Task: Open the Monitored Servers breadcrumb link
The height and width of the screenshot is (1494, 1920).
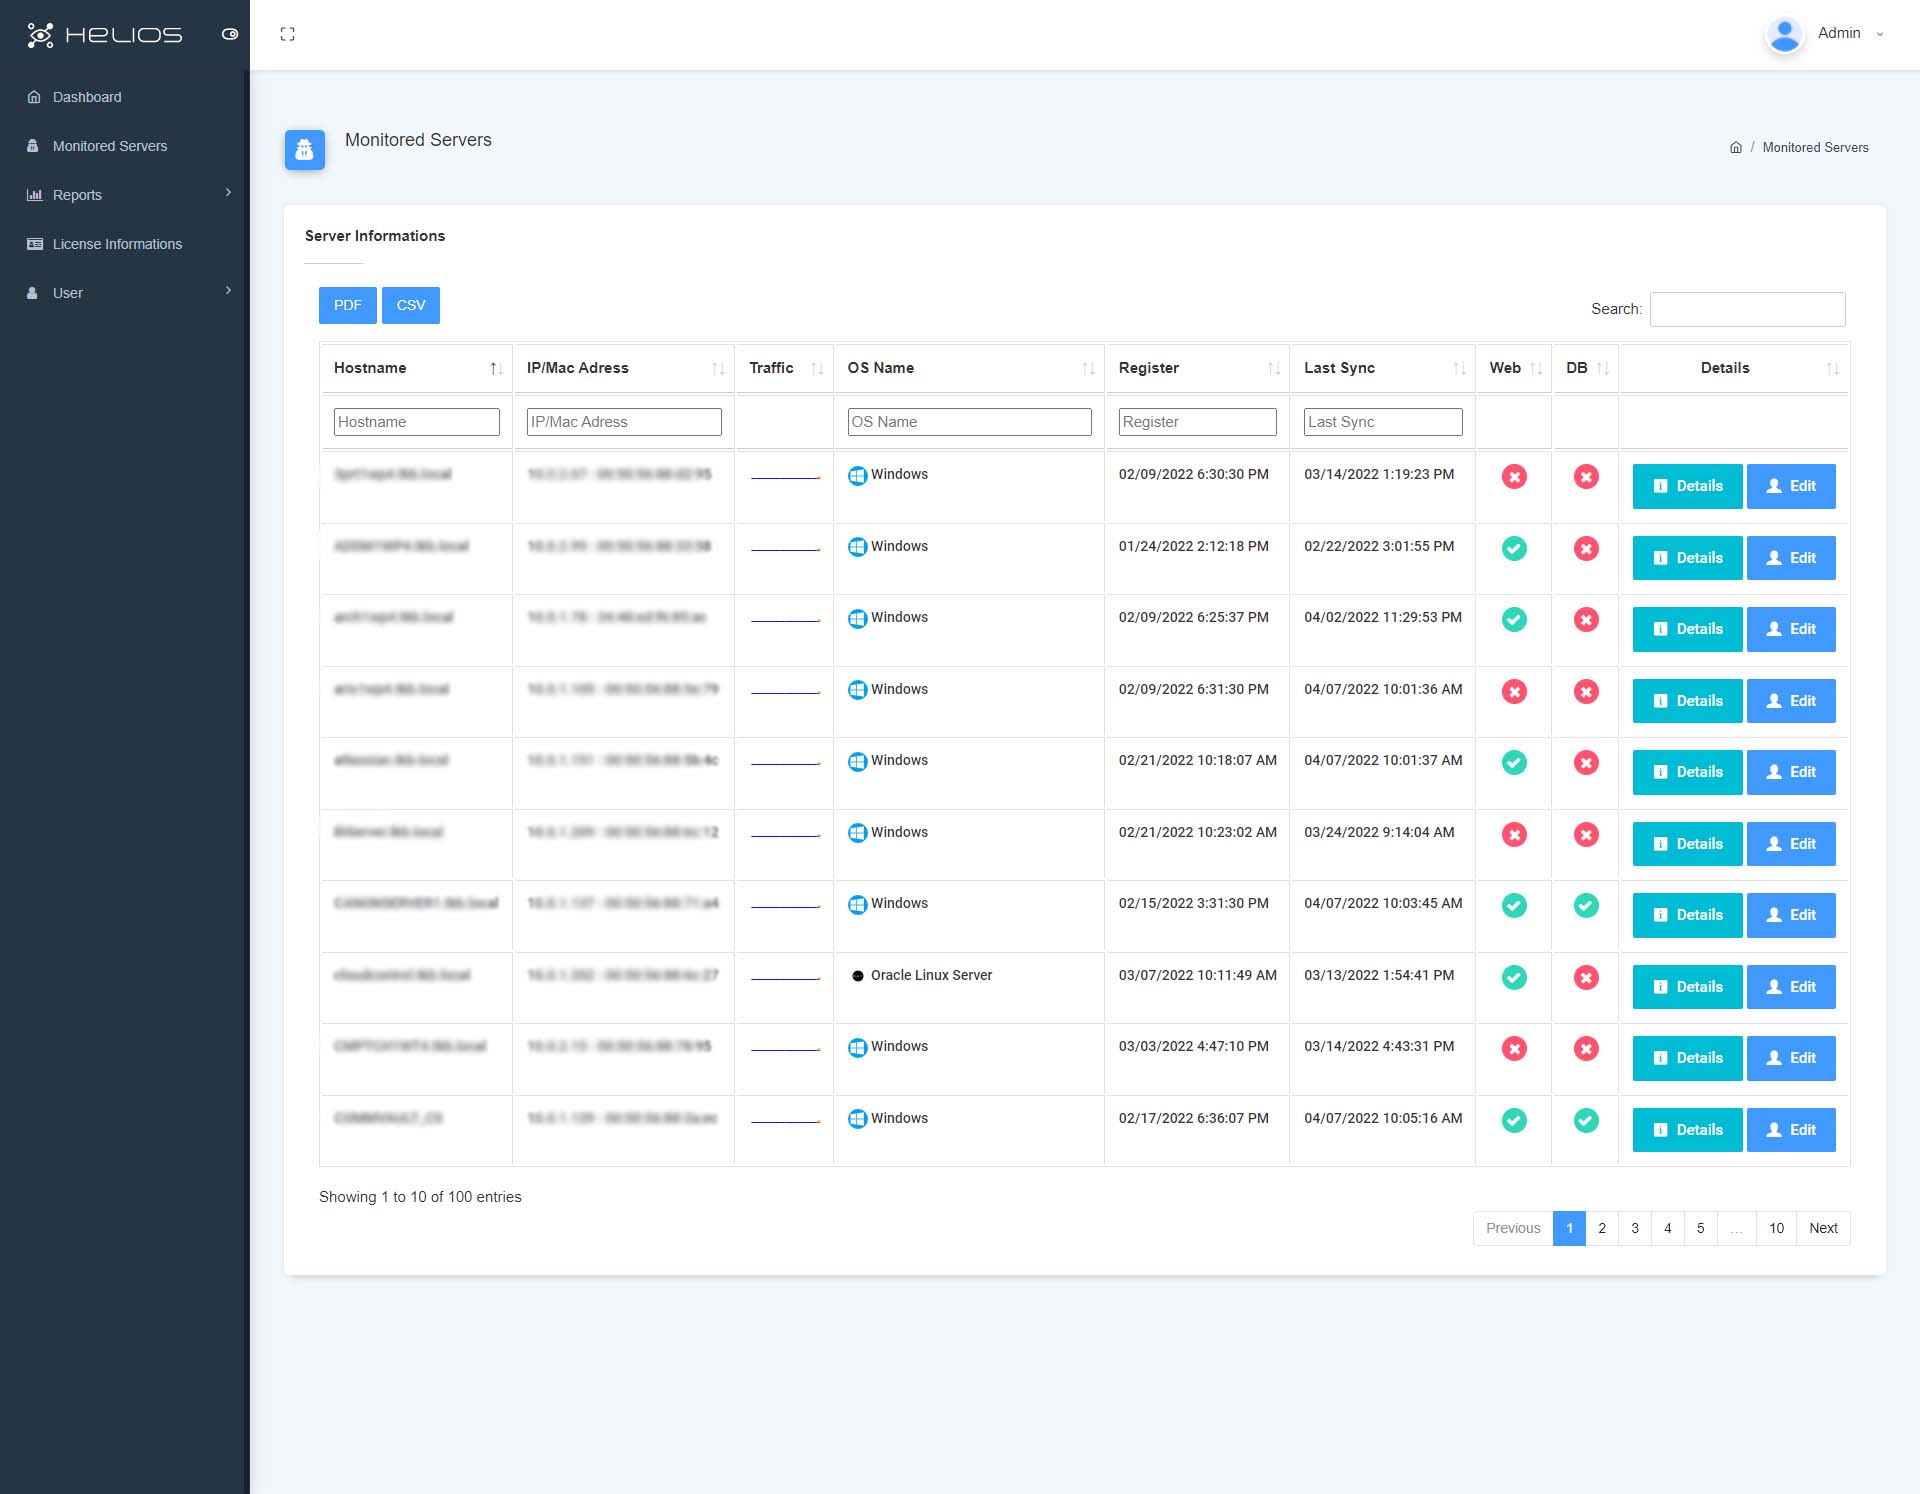Action: pos(1815,146)
